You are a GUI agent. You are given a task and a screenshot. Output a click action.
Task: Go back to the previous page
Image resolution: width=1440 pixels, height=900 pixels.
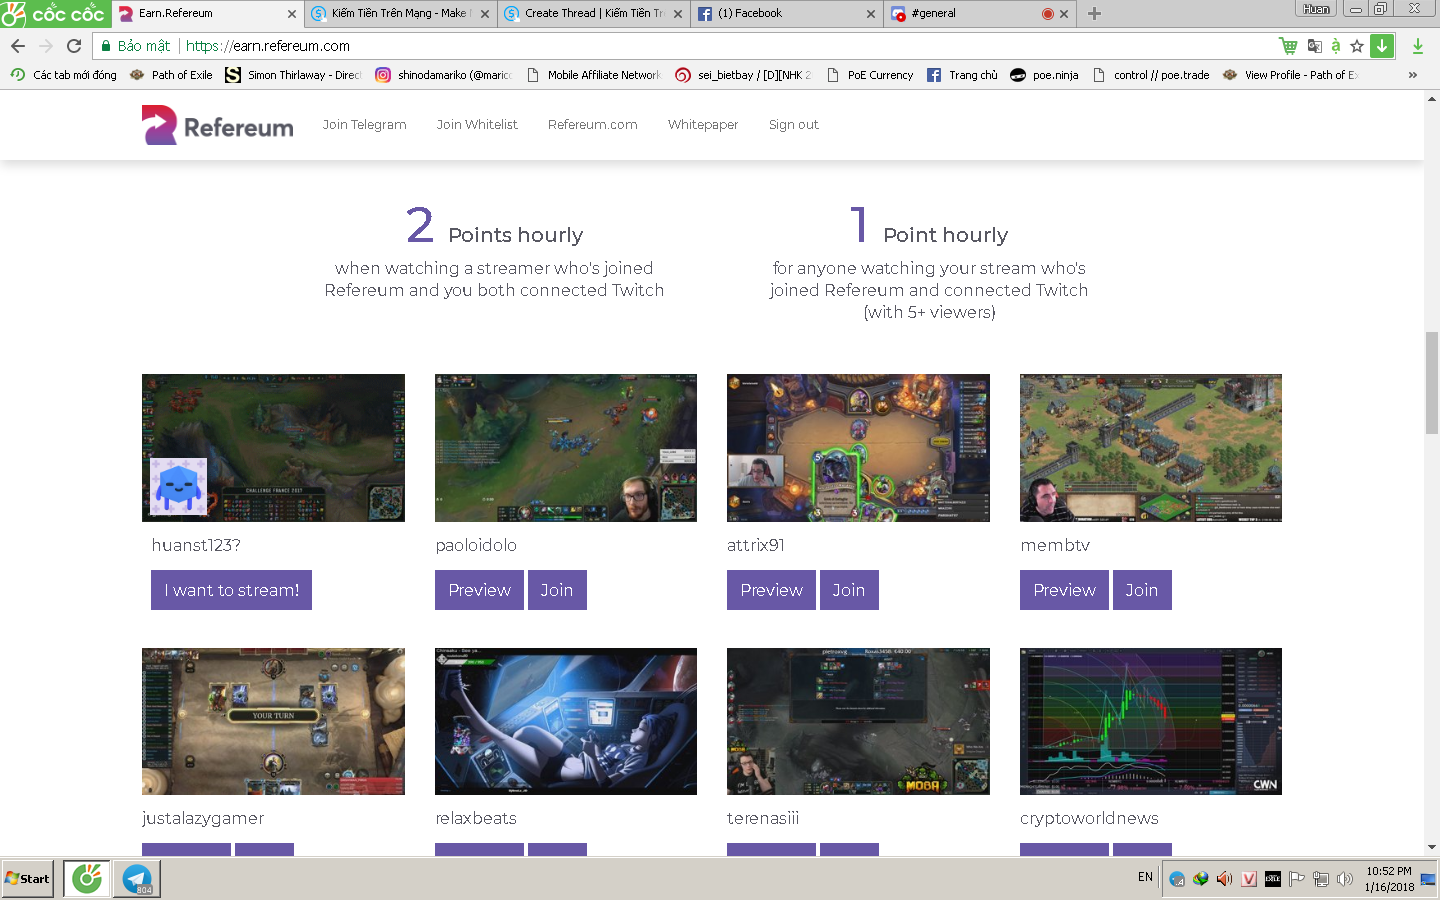point(18,46)
